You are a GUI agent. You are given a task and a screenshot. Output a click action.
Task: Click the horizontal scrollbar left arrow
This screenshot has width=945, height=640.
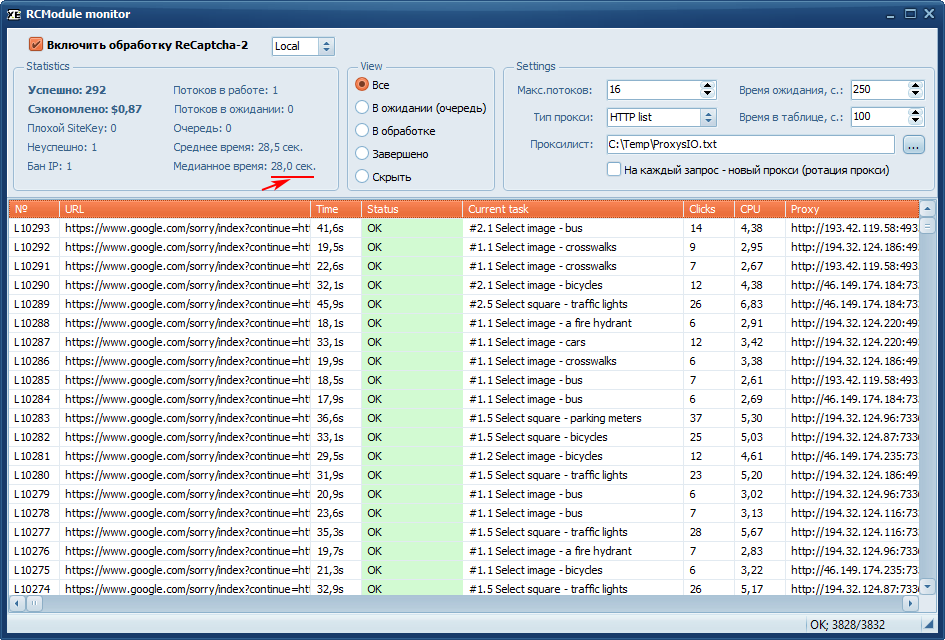click(x=18, y=604)
